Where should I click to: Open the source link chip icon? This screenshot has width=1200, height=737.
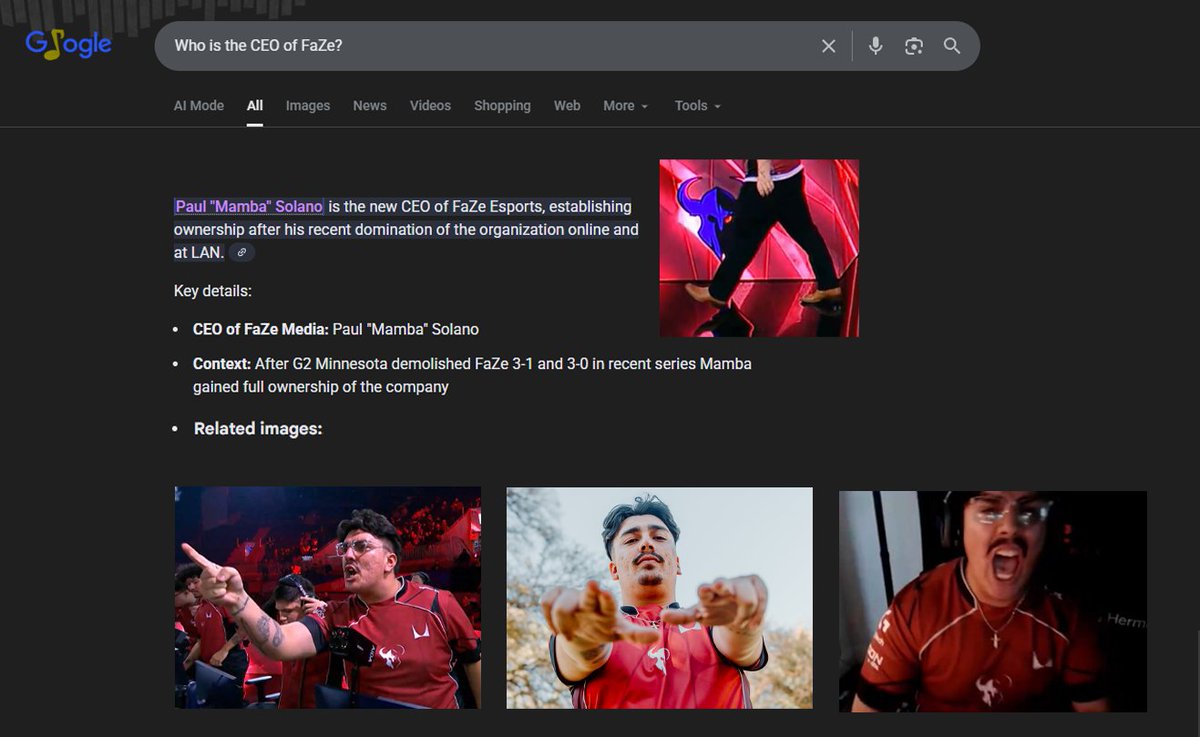(x=242, y=253)
